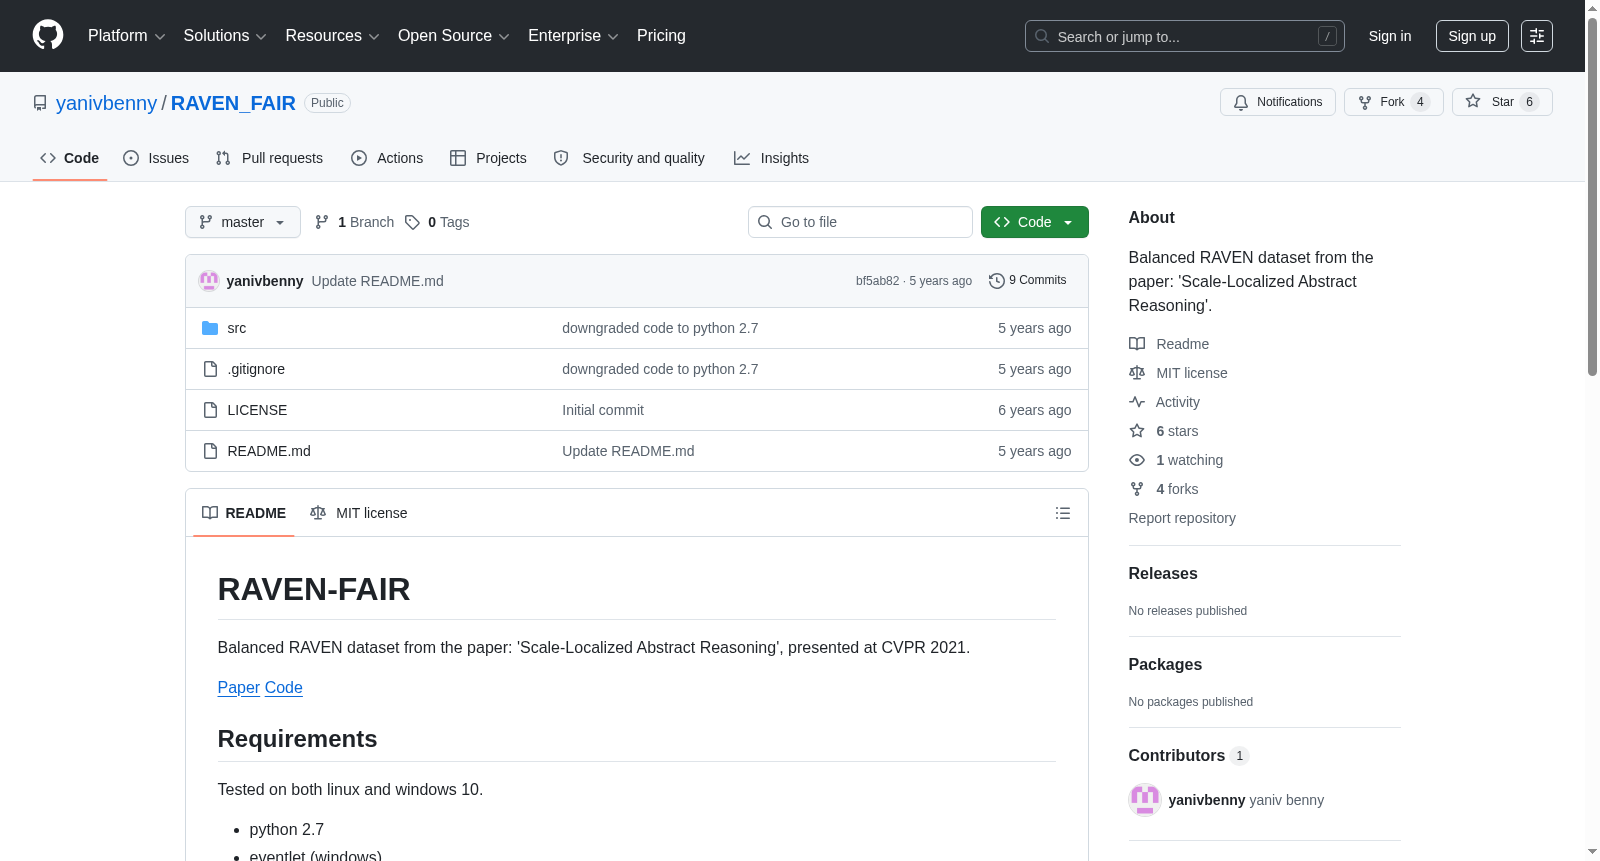This screenshot has height=861, width=1600.
Task: Expand the Open Source menu
Action: click(x=454, y=36)
